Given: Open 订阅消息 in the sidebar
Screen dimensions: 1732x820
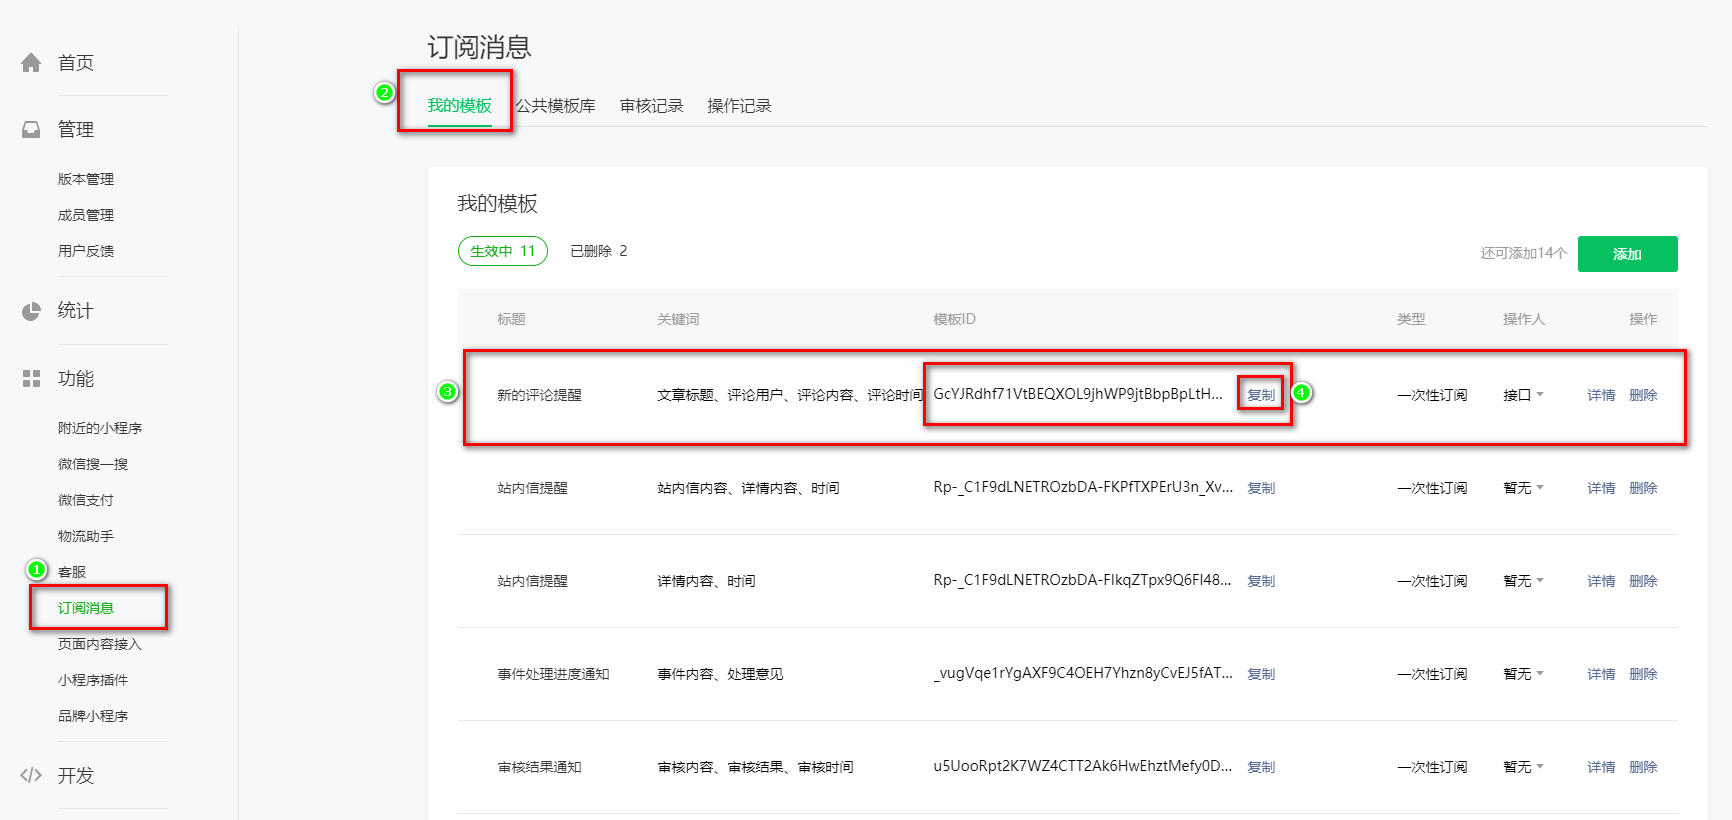Looking at the screenshot, I should (x=86, y=608).
